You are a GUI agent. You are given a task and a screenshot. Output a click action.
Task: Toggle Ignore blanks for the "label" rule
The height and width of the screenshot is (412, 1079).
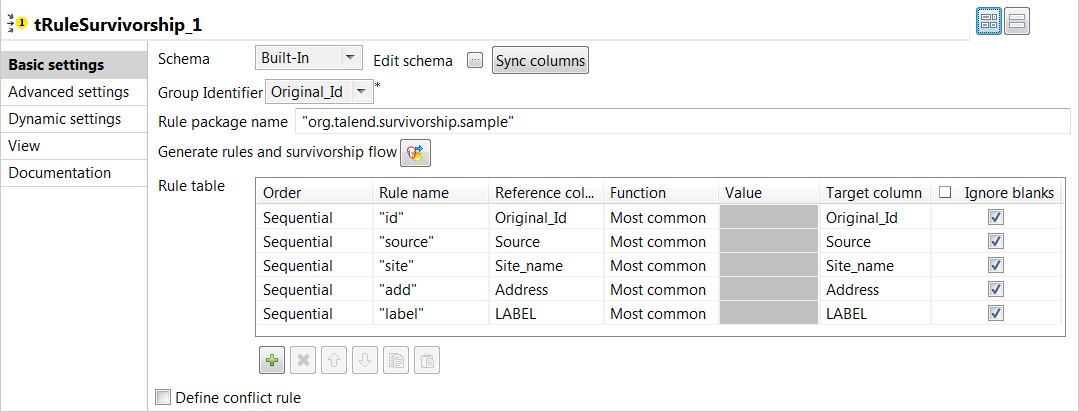point(995,313)
